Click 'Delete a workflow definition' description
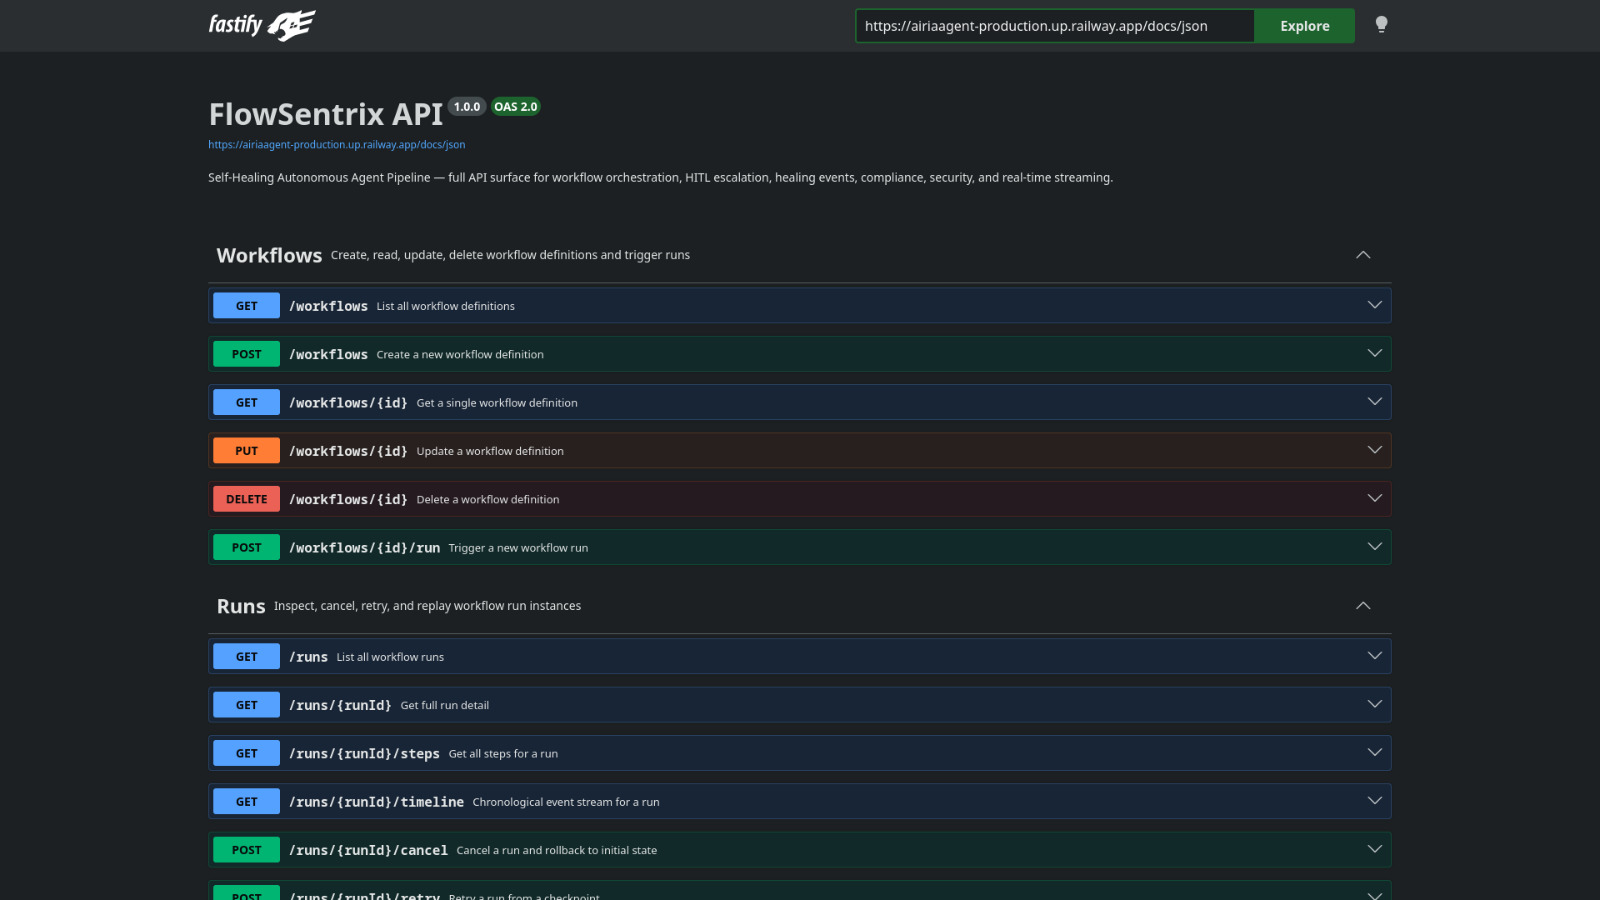 (488, 499)
